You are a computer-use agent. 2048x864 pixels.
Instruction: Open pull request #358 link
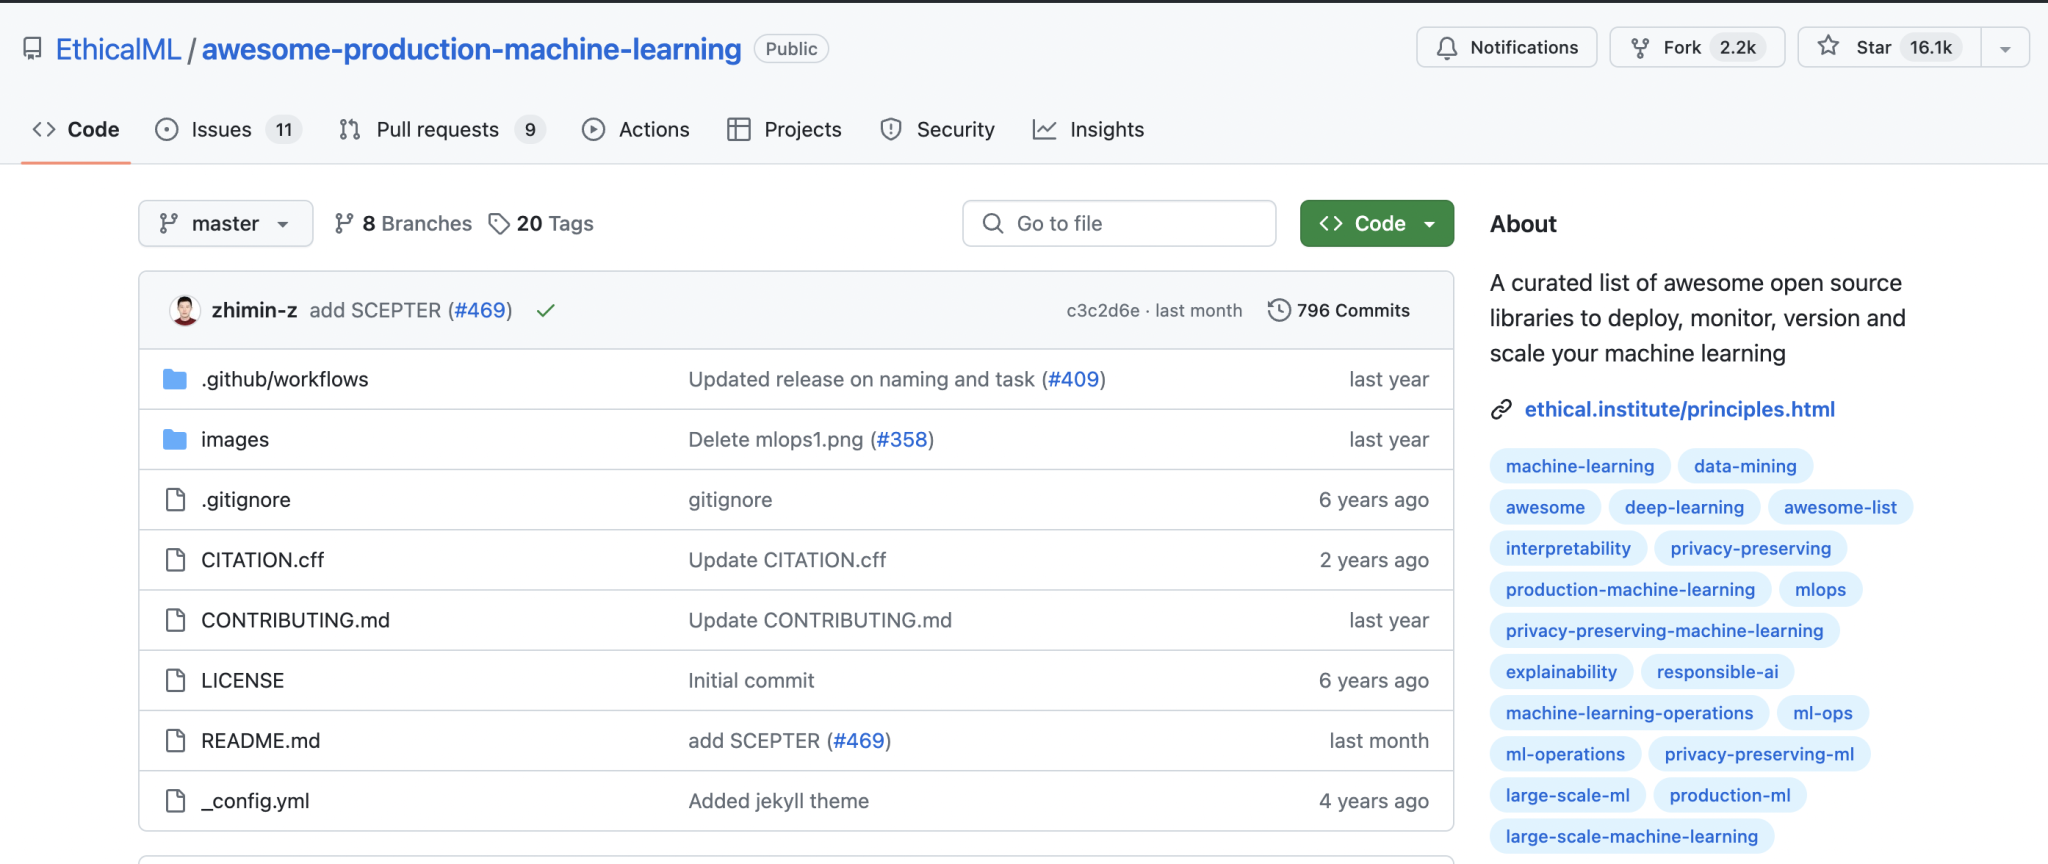point(902,439)
